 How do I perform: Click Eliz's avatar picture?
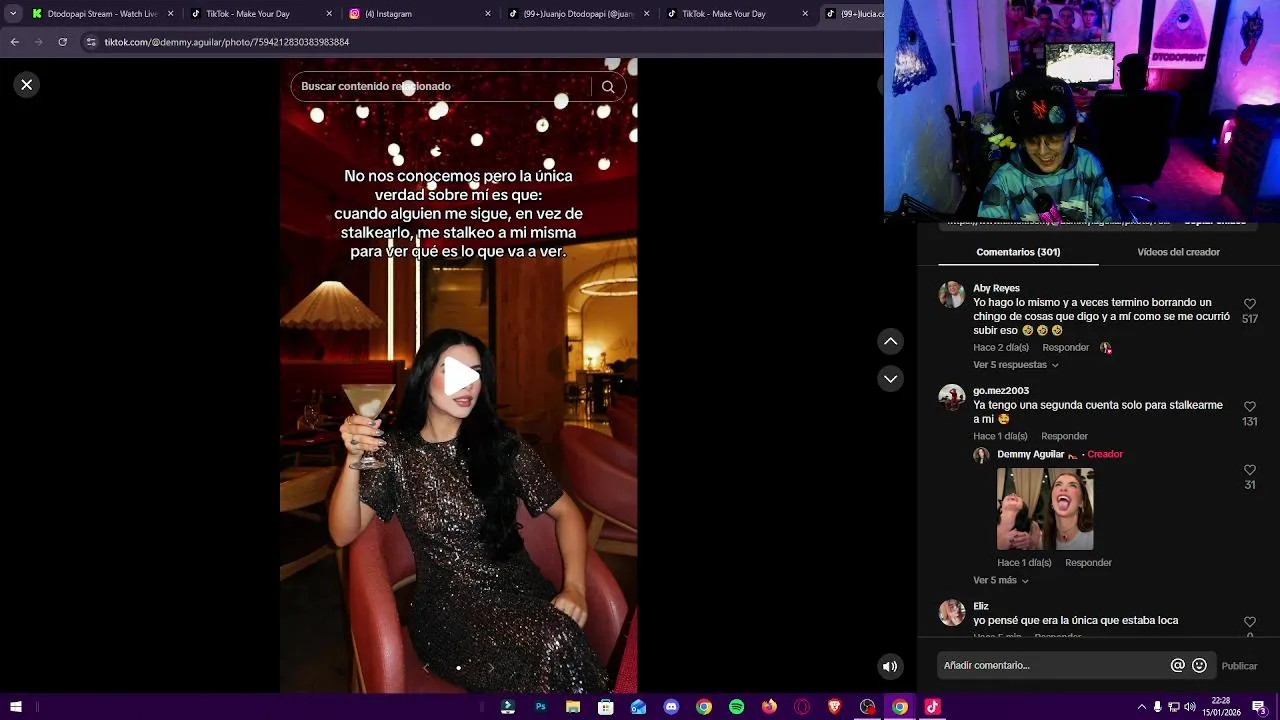click(952, 612)
